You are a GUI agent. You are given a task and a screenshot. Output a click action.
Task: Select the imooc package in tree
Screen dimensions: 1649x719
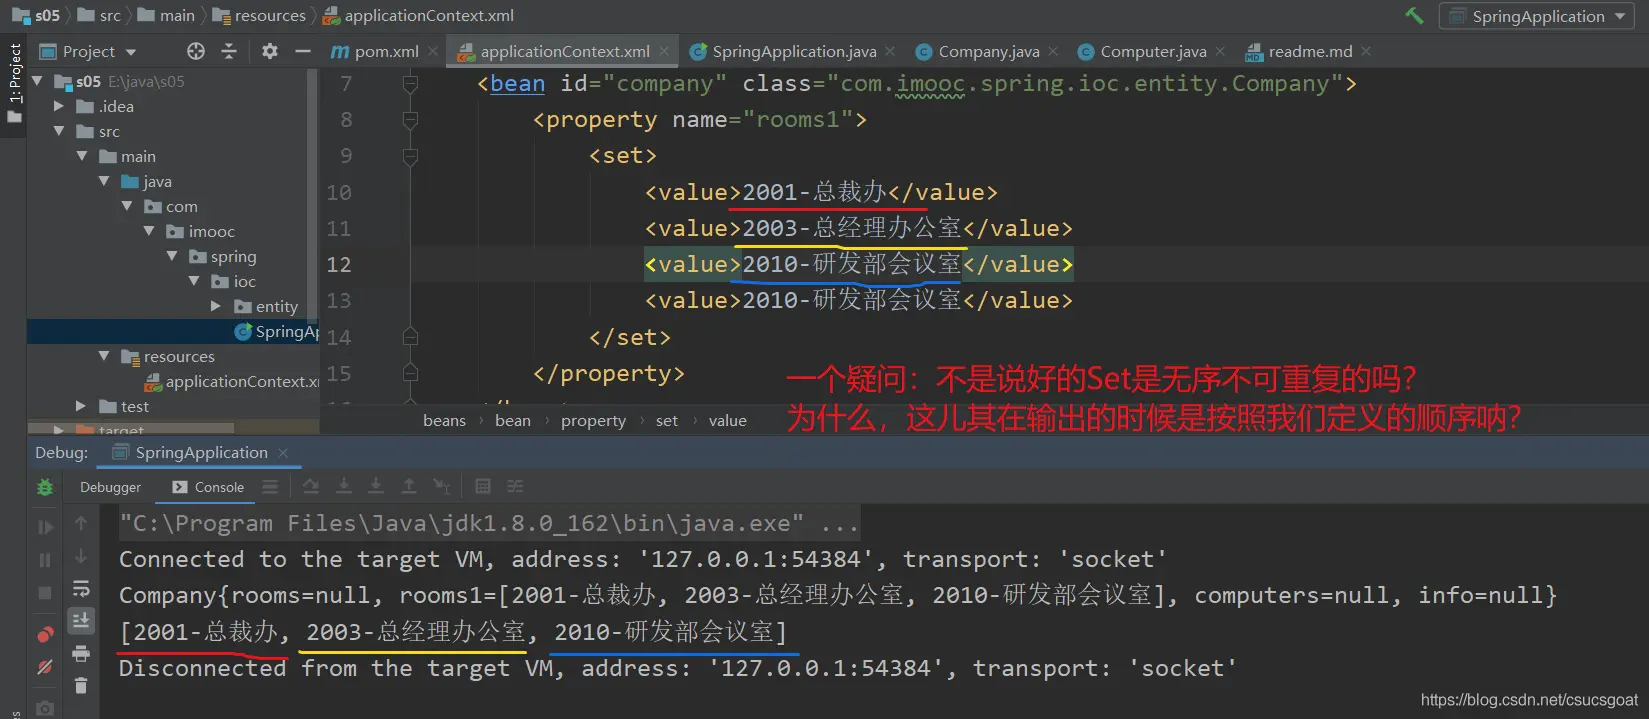point(201,231)
